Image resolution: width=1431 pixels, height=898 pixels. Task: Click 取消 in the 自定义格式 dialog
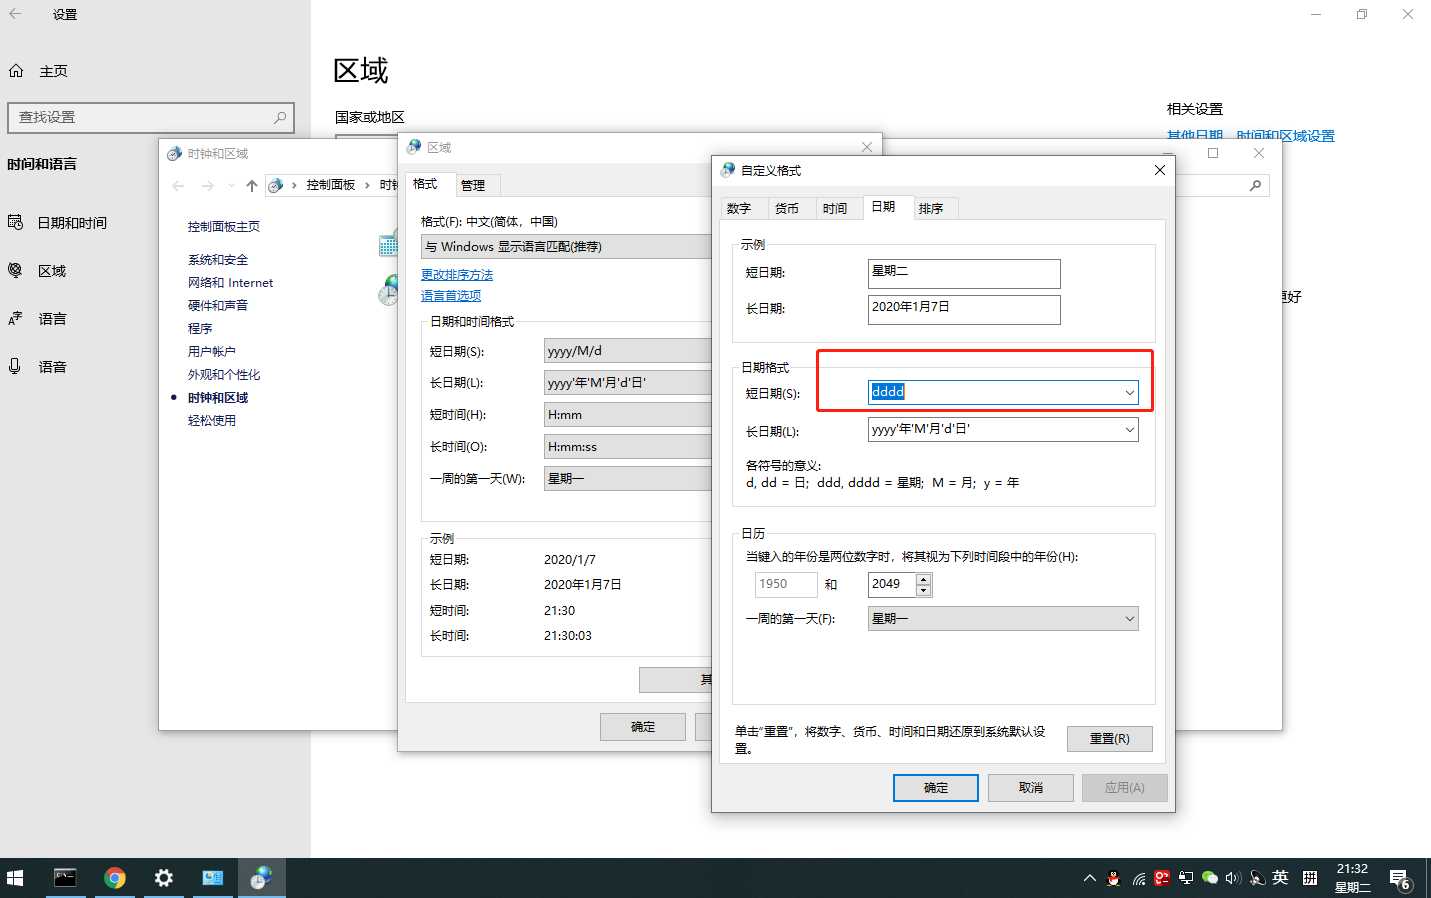[1031, 788]
